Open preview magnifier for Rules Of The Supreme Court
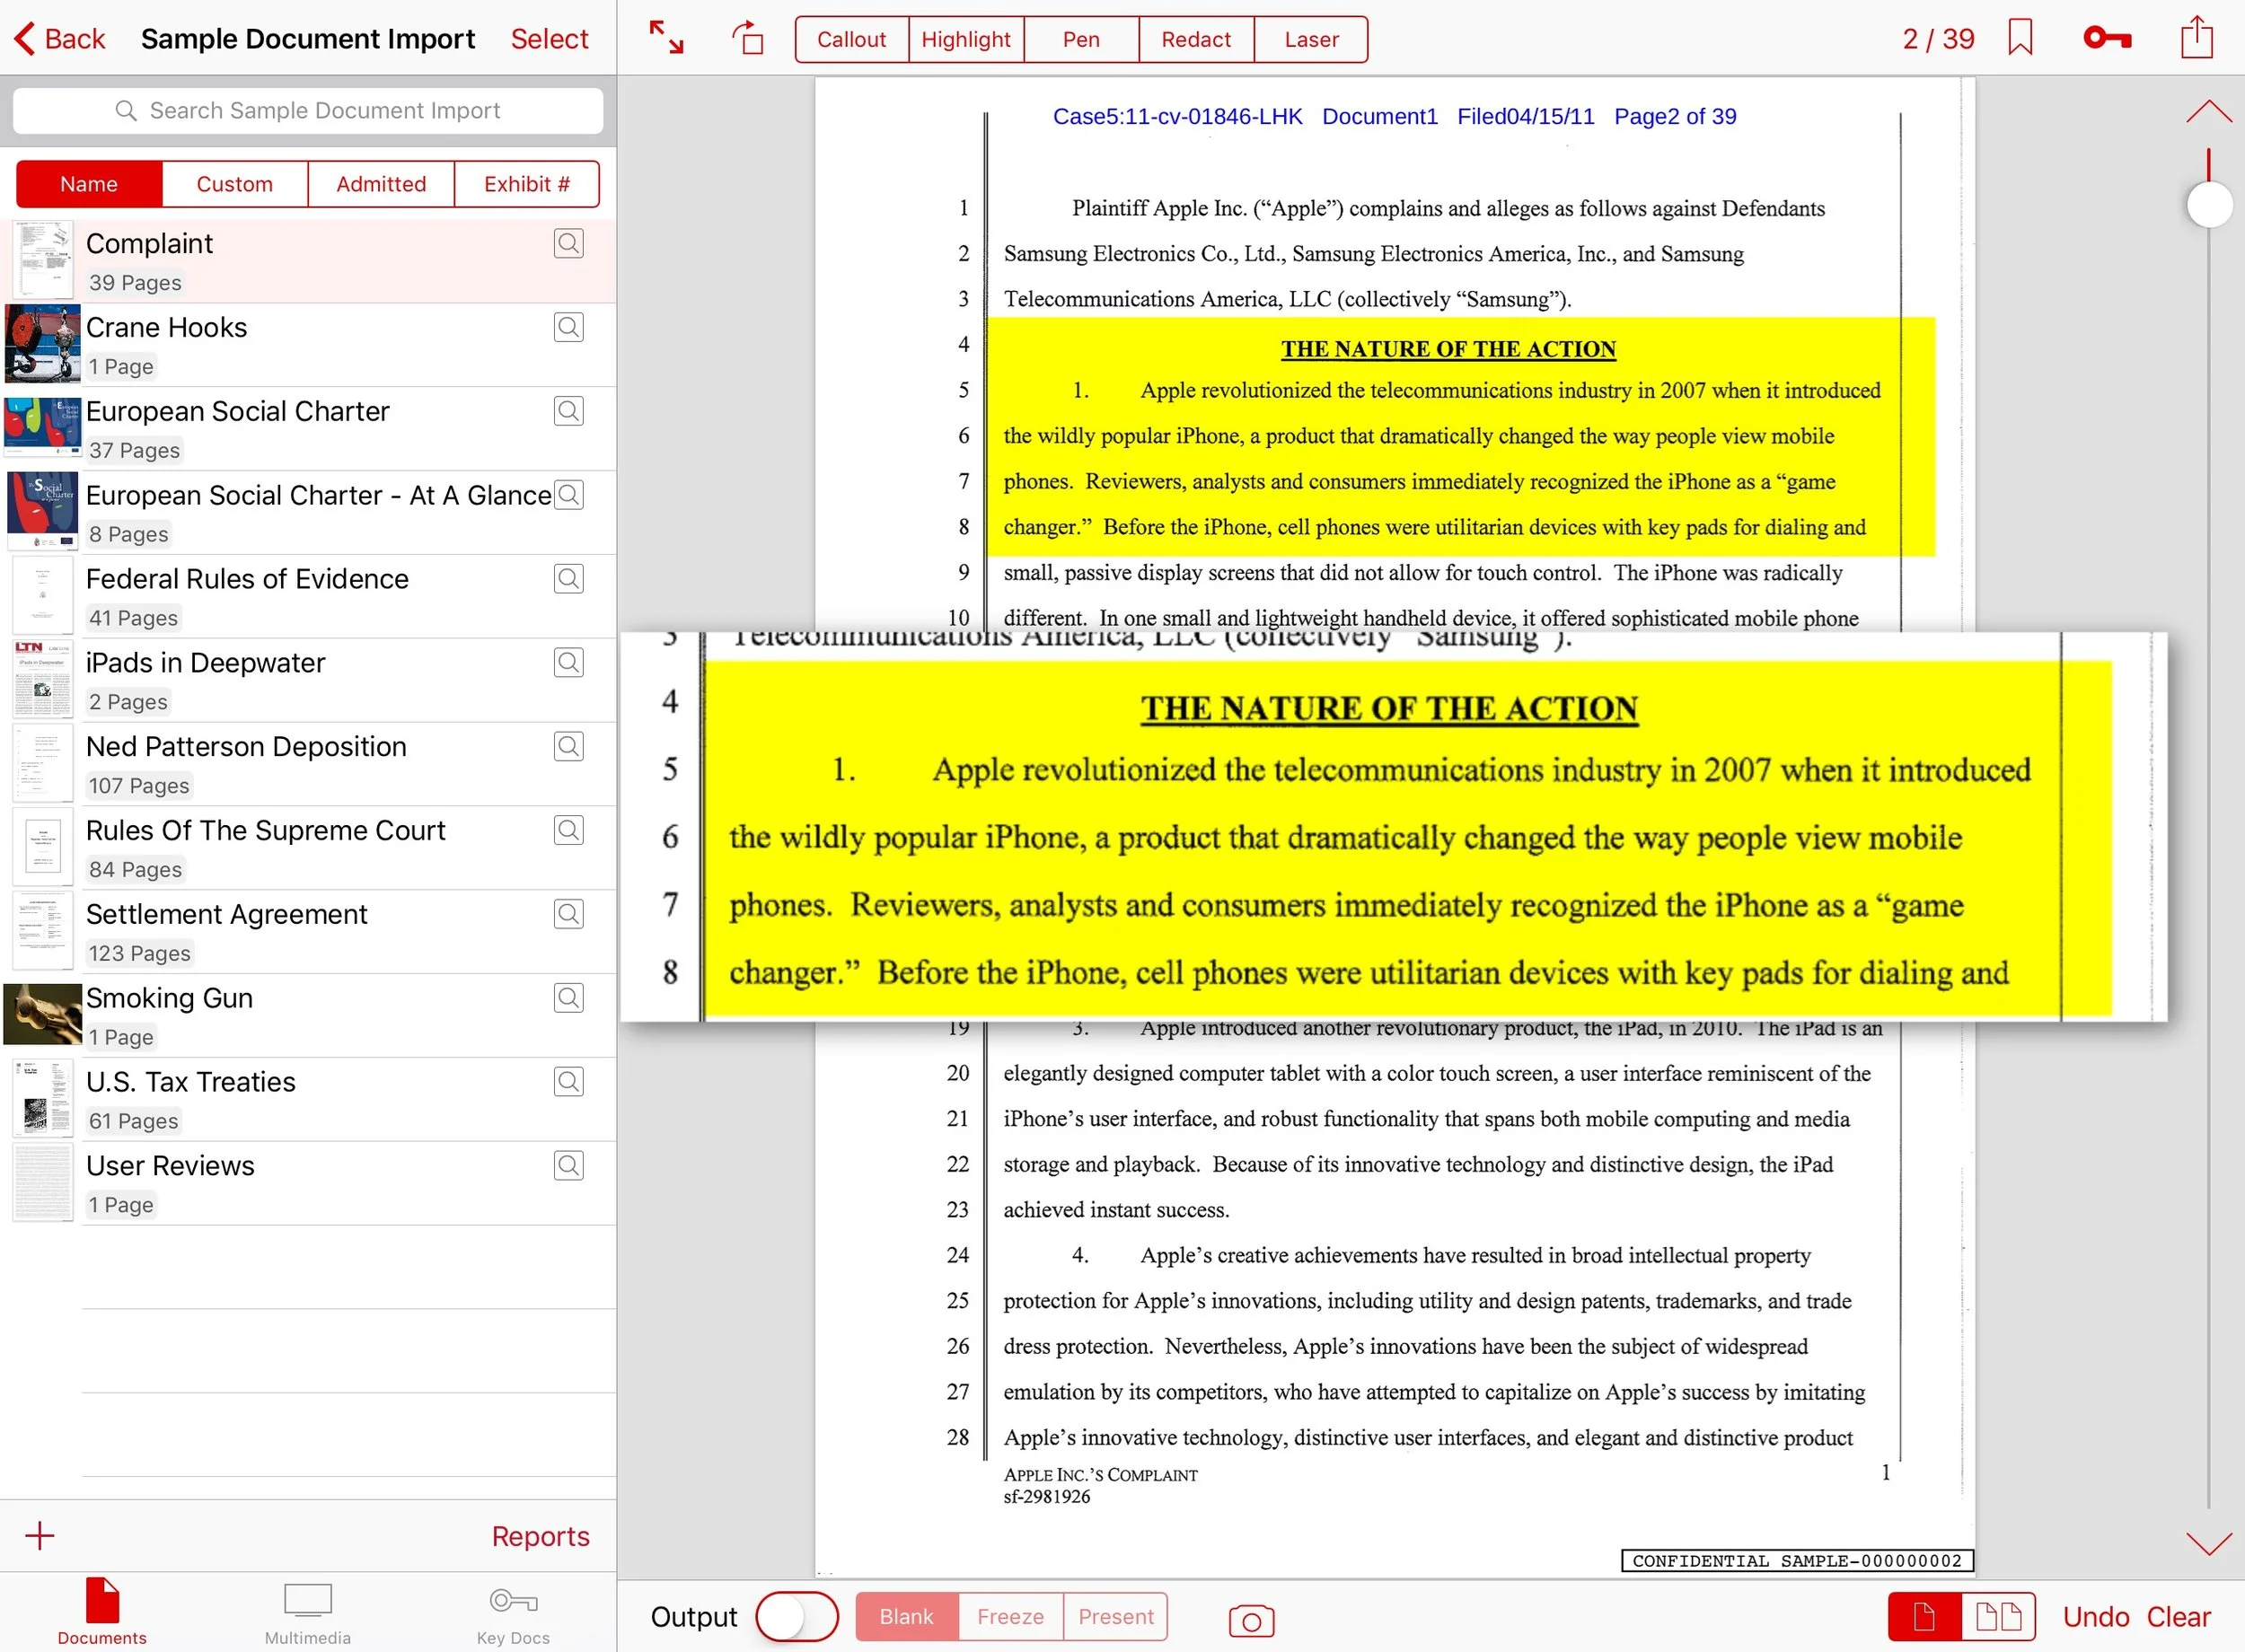2245x1652 pixels. coord(569,830)
